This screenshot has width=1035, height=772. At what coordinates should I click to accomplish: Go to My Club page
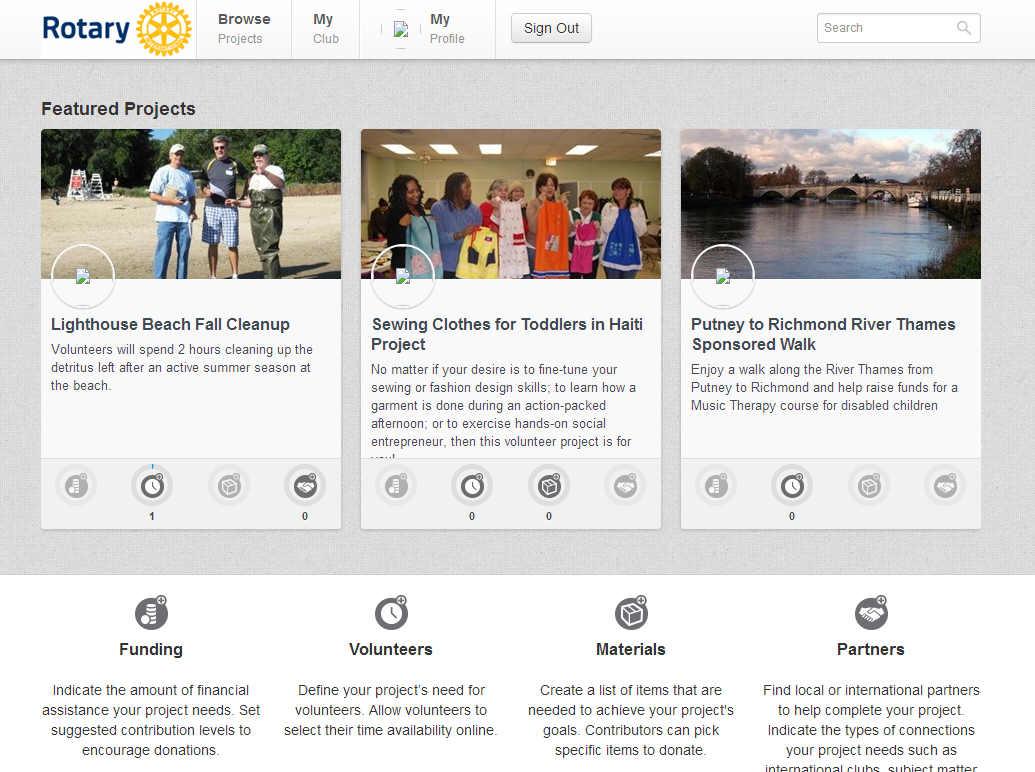[325, 28]
